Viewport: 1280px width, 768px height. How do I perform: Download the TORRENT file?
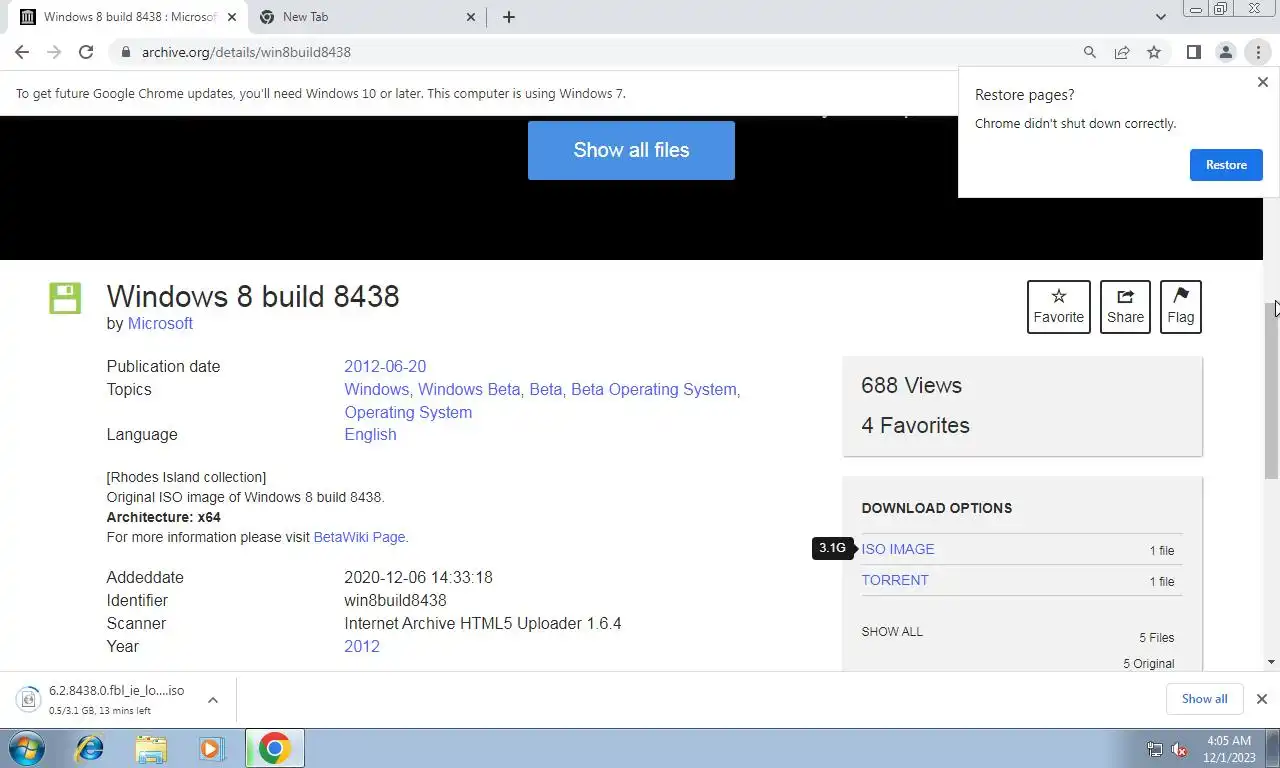coord(895,580)
